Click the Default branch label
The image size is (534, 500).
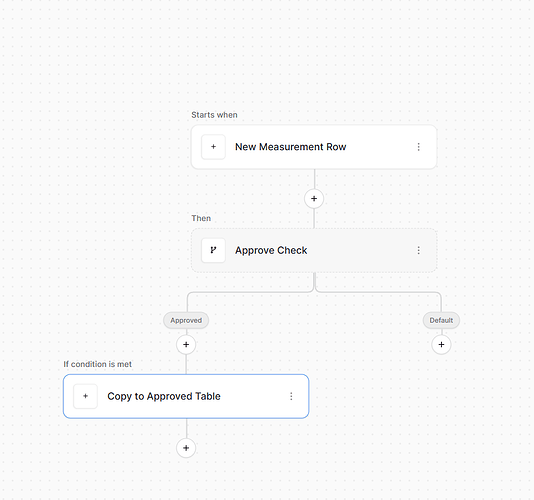coord(441,320)
